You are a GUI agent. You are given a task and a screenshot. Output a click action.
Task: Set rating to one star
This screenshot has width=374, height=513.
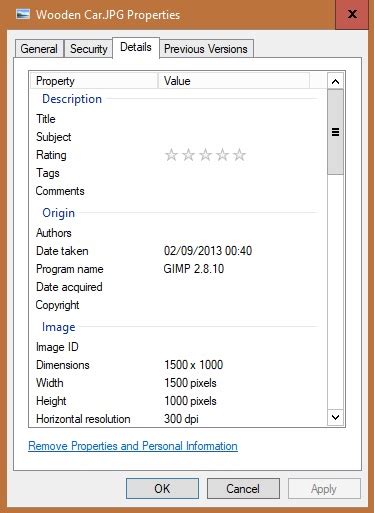coord(172,155)
